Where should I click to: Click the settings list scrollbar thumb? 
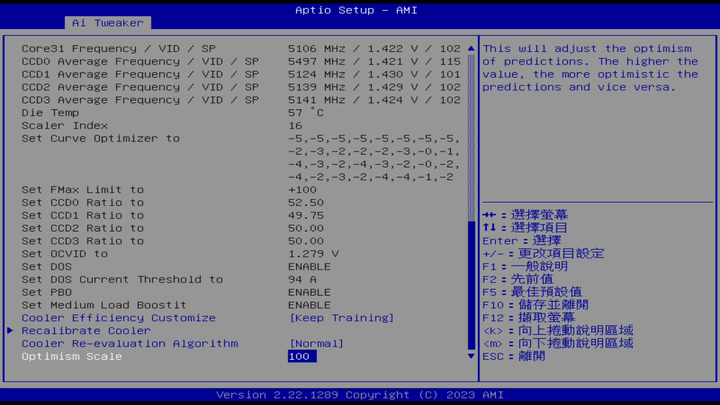[x=471, y=285]
